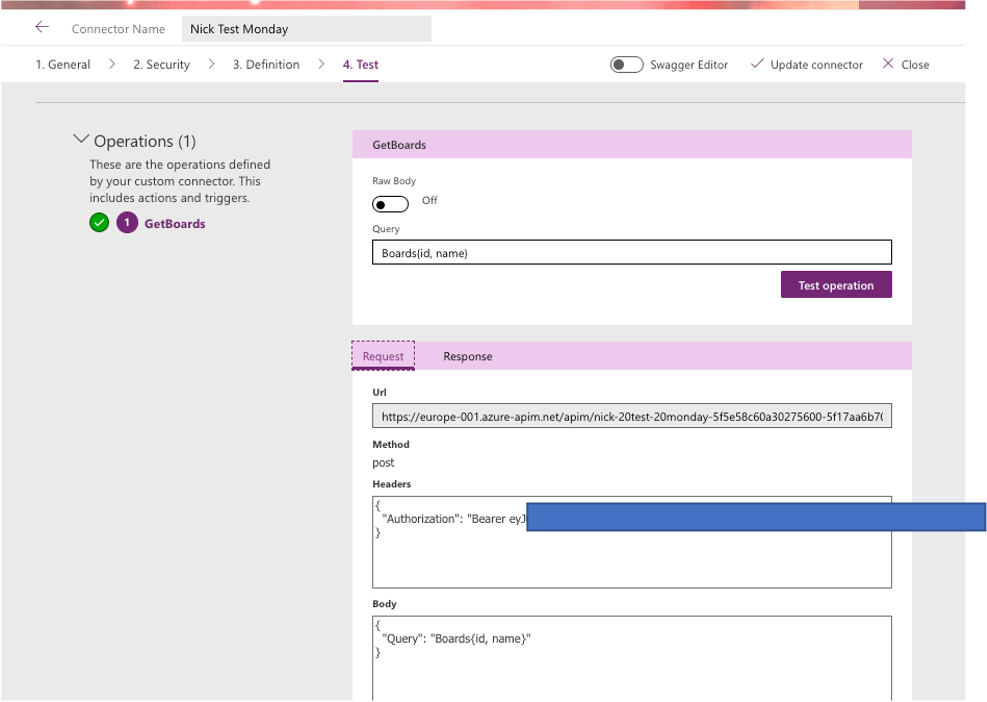The height and width of the screenshot is (702, 987).
Task: Toggle the Swagger Editor switch
Action: (626, 65)
